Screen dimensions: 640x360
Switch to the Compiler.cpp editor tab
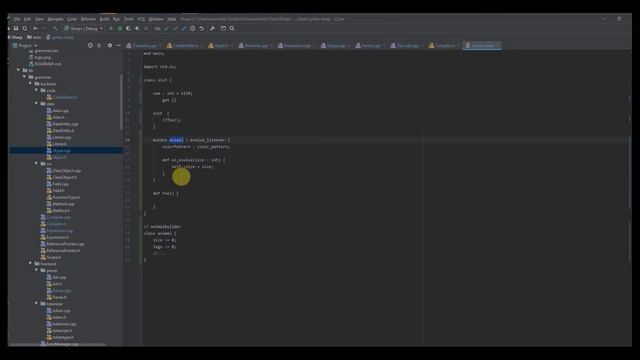point(143,46)
